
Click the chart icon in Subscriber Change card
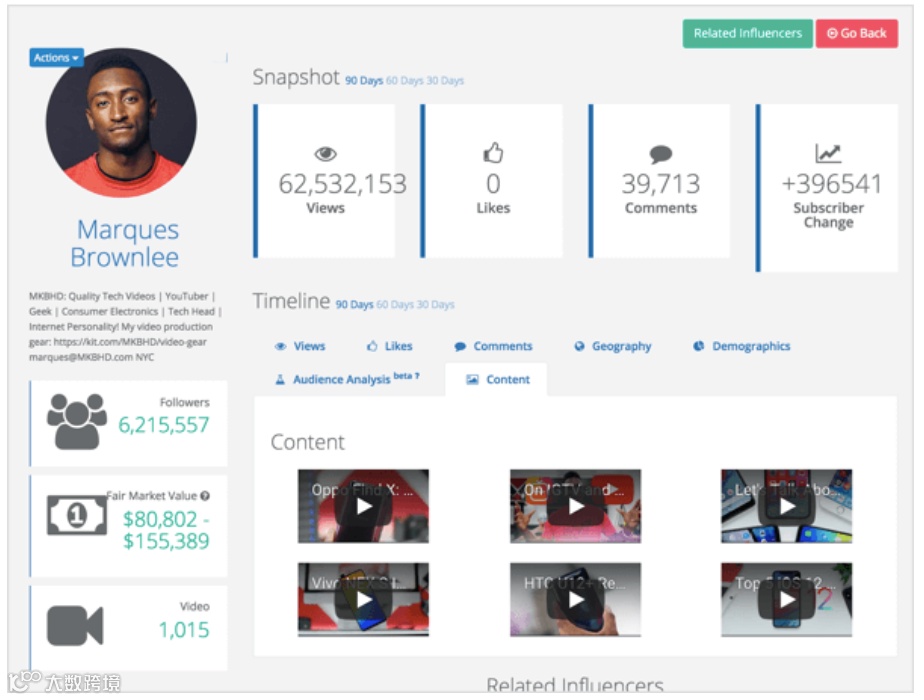828,153
